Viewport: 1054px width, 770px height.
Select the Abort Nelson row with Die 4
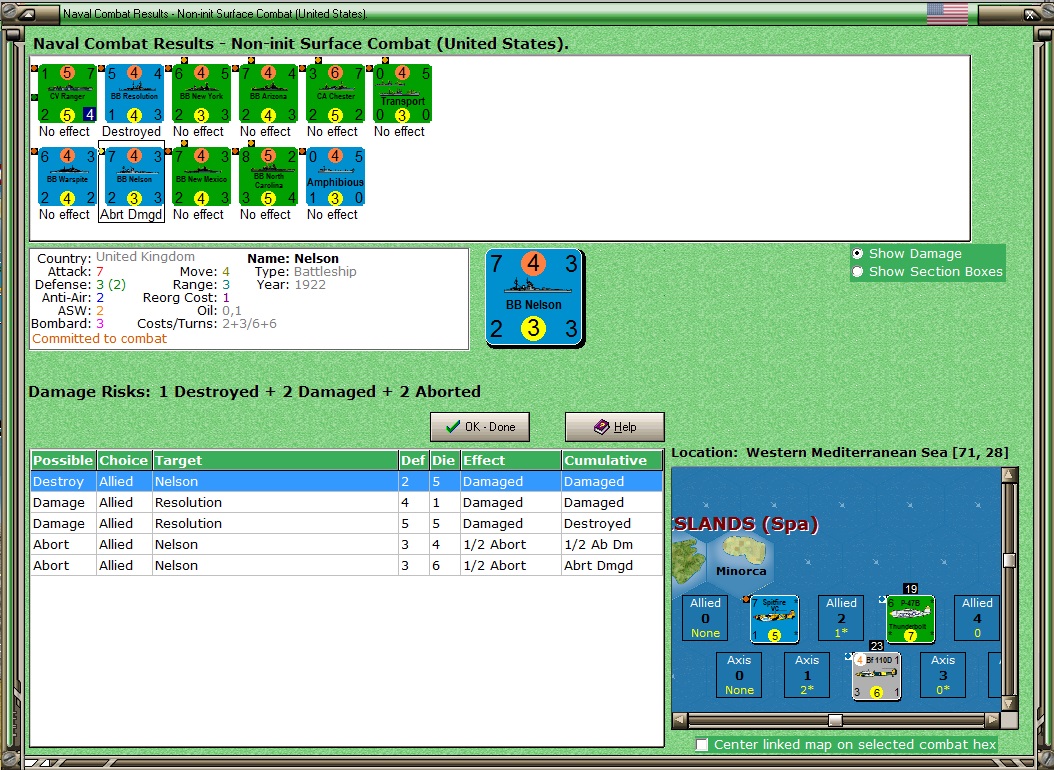point(346,544)
